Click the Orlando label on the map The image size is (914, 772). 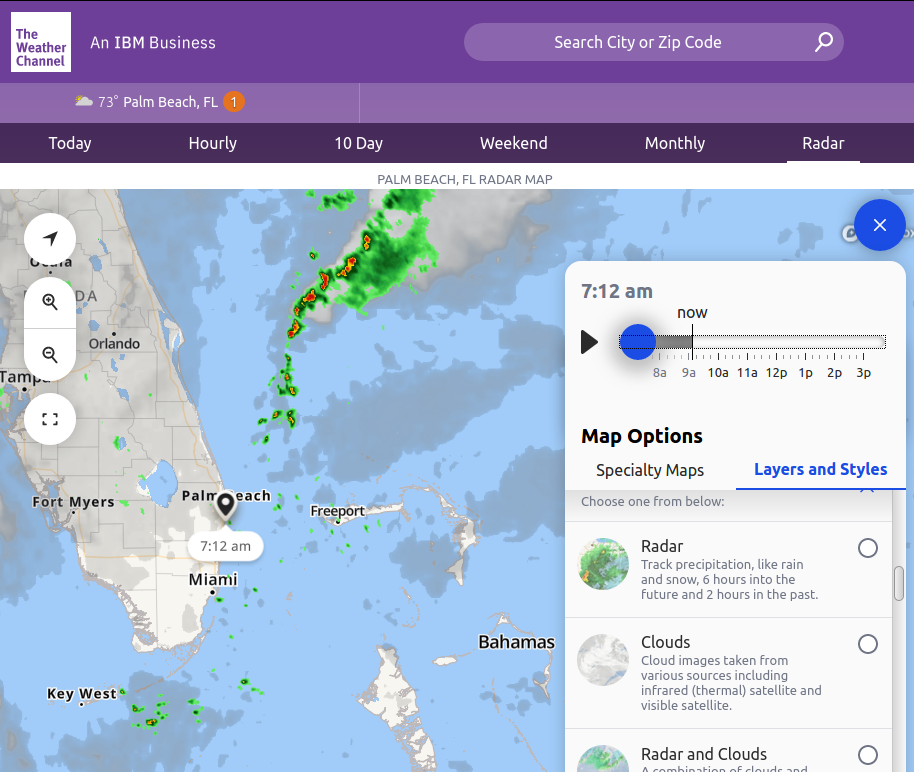114,343
